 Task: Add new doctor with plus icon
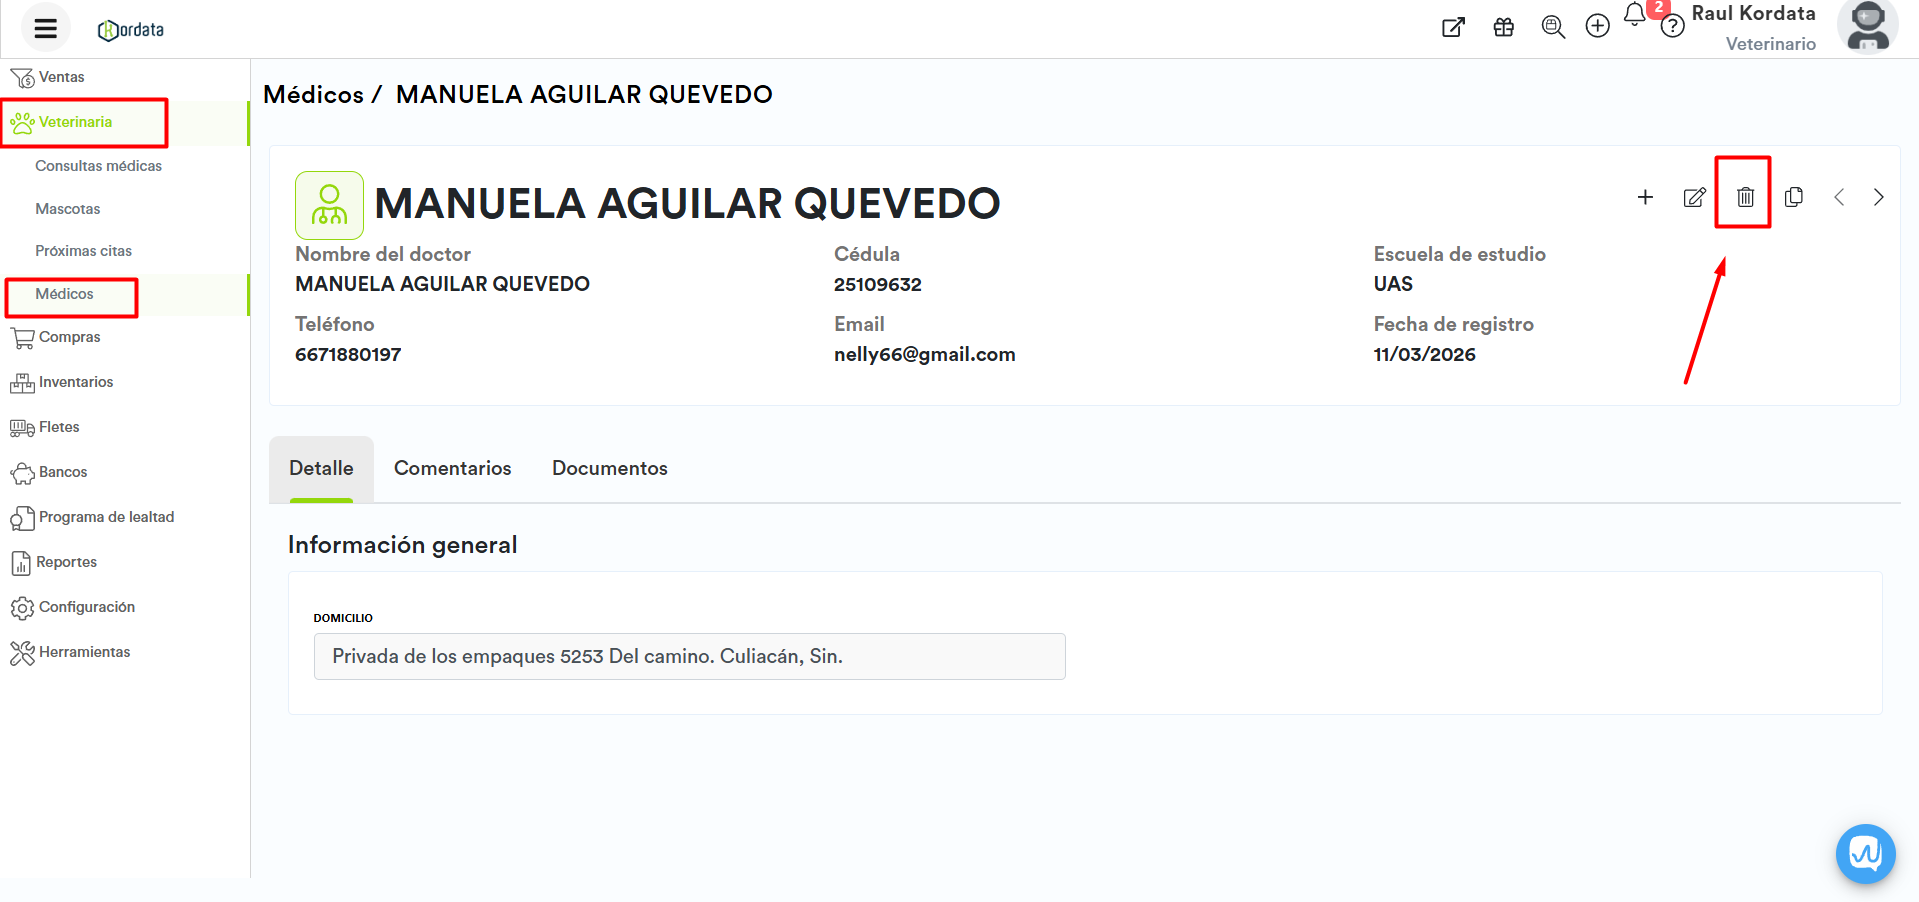pos(1645,197)
